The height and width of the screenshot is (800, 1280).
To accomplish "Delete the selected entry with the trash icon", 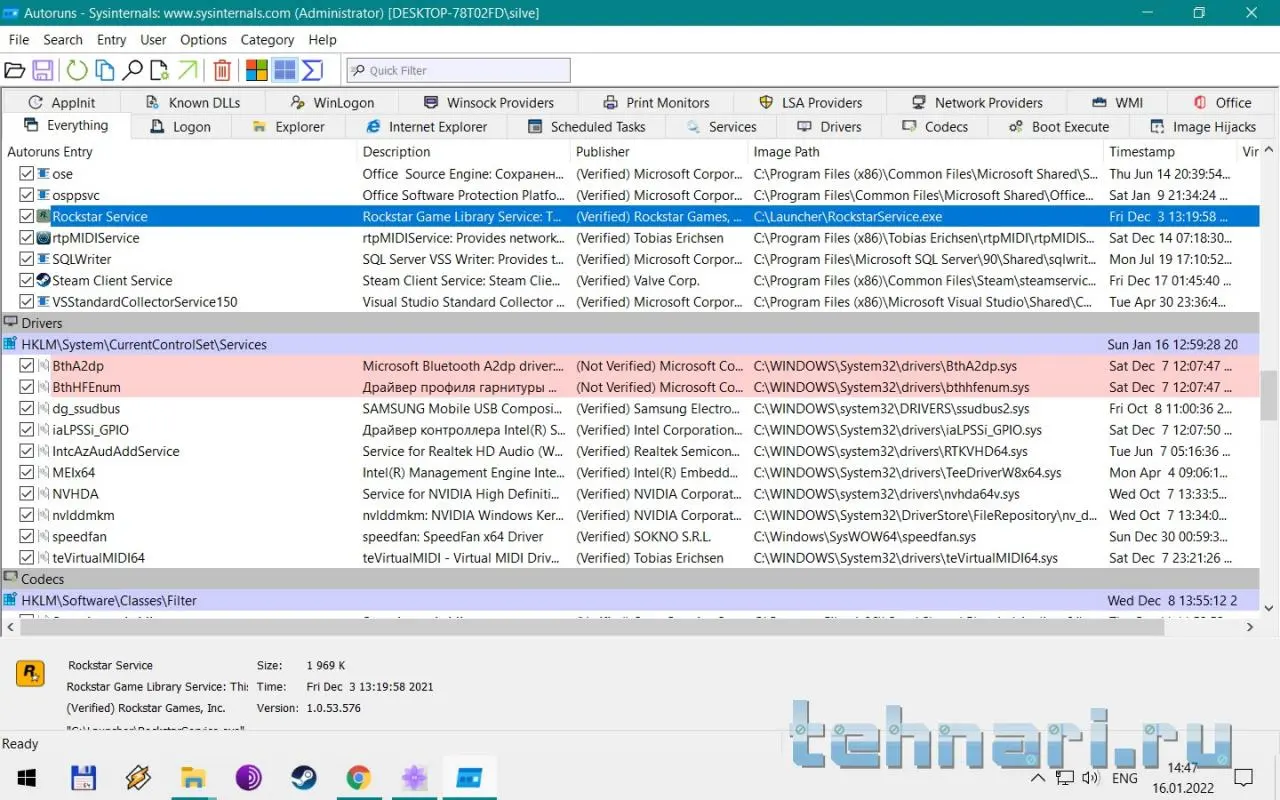I will (222, 70).
